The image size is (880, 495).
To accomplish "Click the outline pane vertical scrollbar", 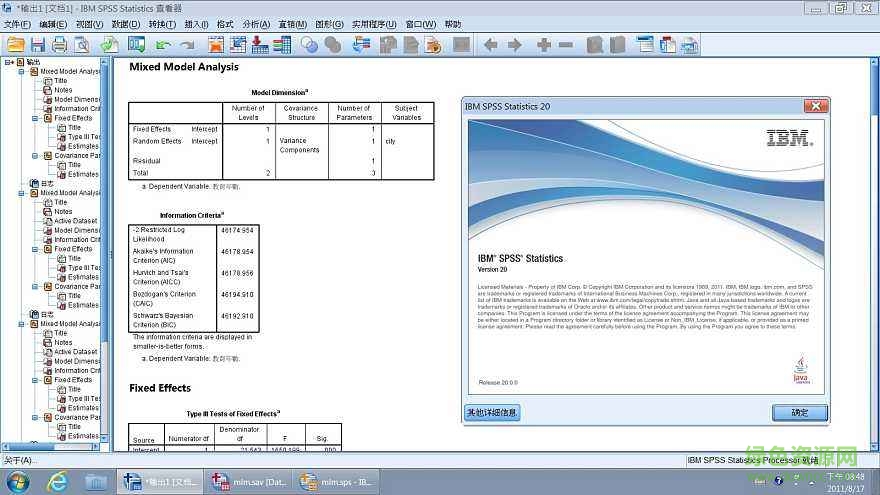I will [104, 250].
